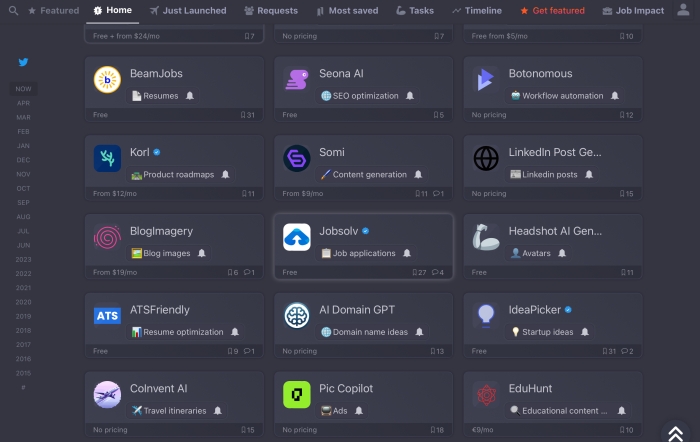The image size is (700, 442).
Task: Open the Jobsolv cloud logo
Action: click(296, 237)
